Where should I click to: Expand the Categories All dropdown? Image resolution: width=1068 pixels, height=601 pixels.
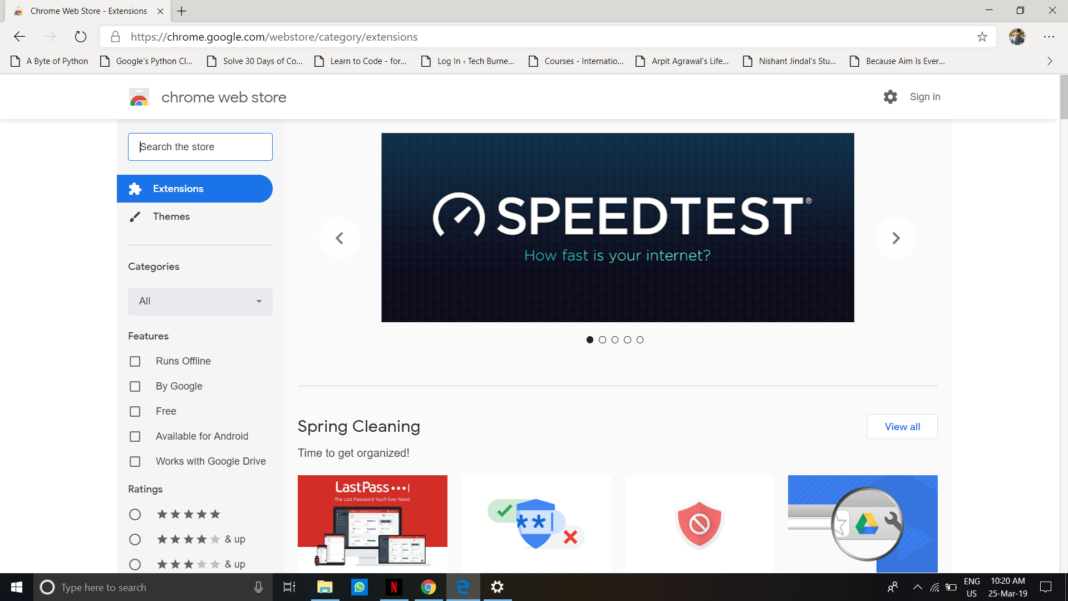click(x=200, y=301)
